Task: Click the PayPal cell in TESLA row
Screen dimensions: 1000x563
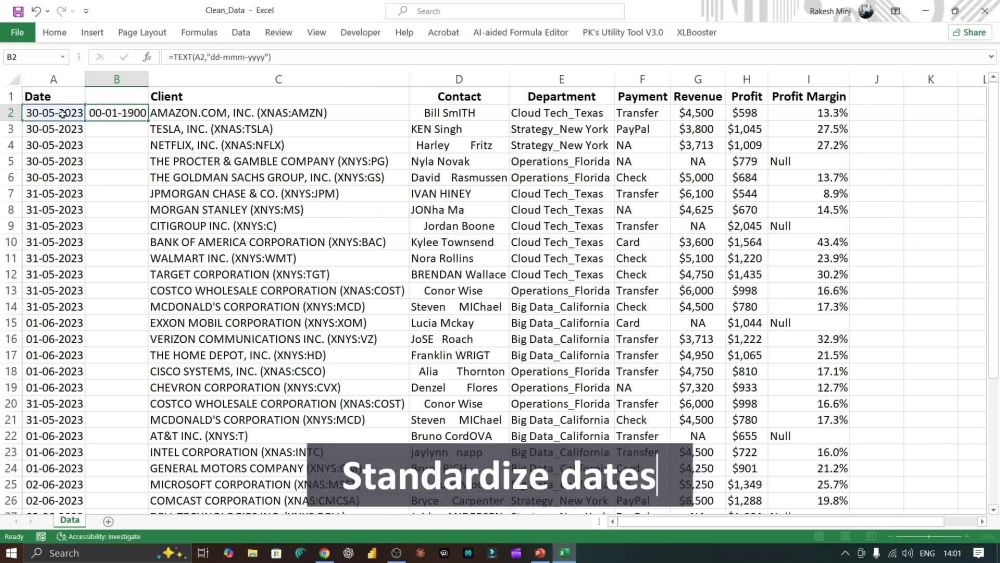Action: coord(642,129)
